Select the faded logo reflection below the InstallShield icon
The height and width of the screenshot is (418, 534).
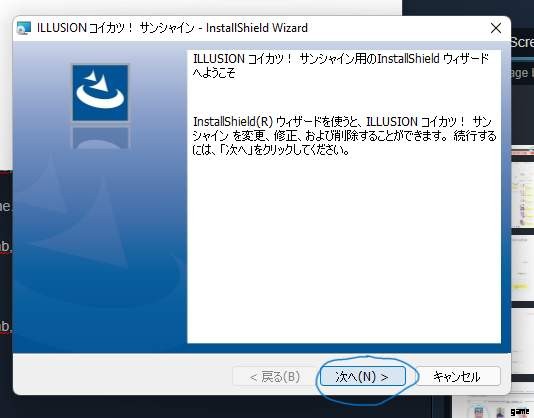[100, 138]
